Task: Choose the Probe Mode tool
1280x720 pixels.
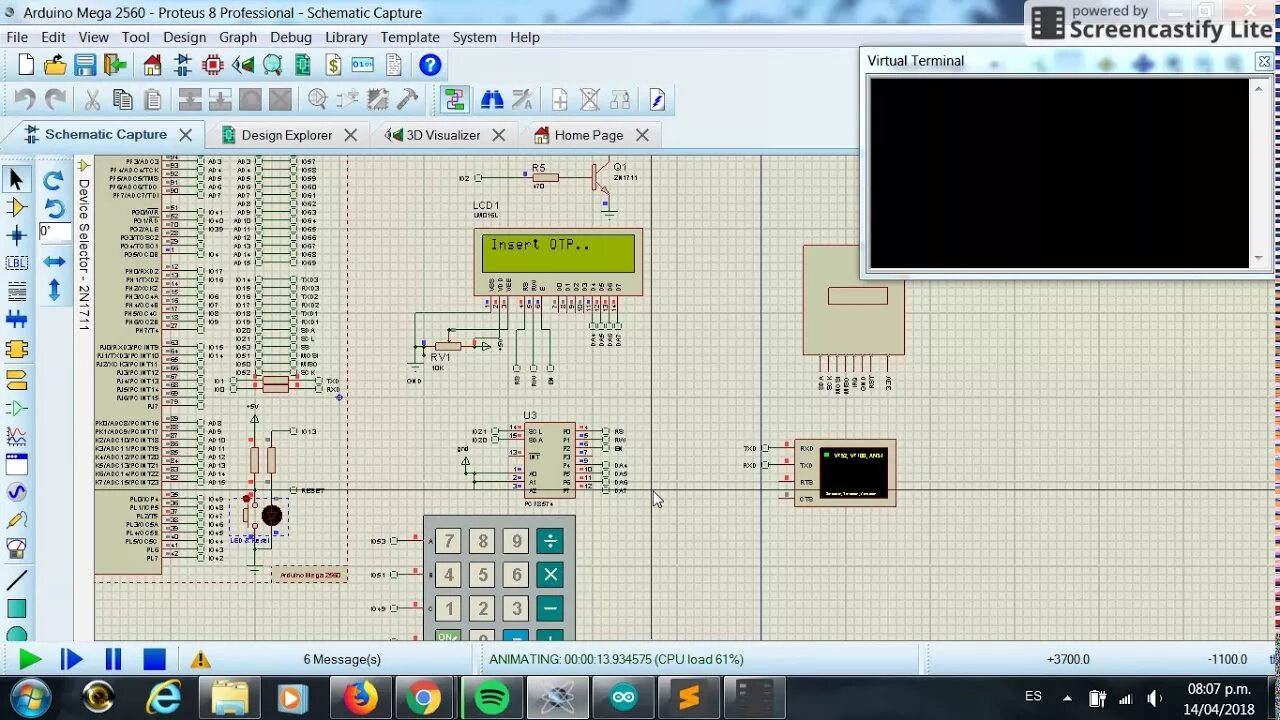Action: click(x=16, y=520)
